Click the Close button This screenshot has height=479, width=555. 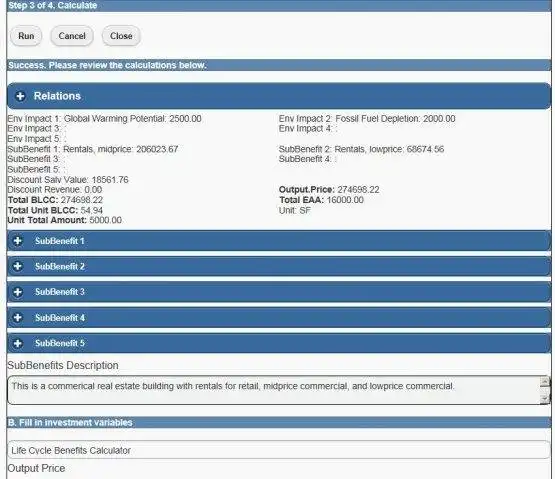(121, 36)
